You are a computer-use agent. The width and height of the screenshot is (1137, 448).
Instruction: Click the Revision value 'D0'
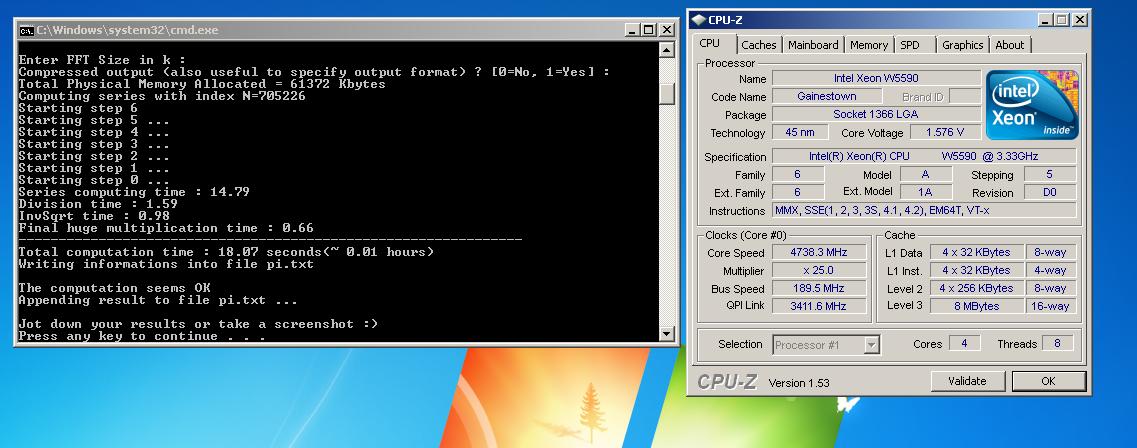pyautogui.click(x=1049, y=193)
